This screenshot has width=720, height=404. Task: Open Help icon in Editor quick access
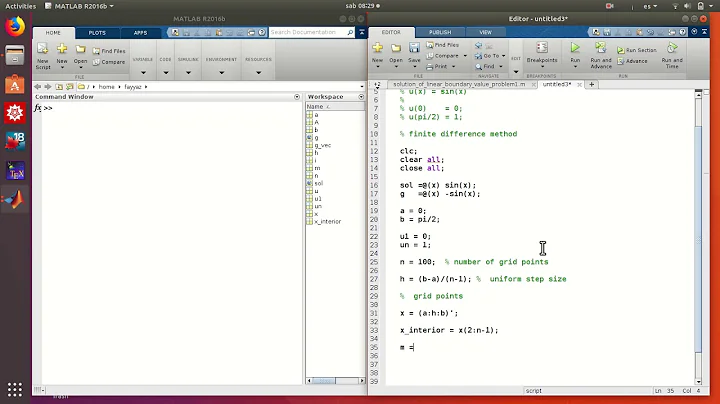tap(683, 32)
